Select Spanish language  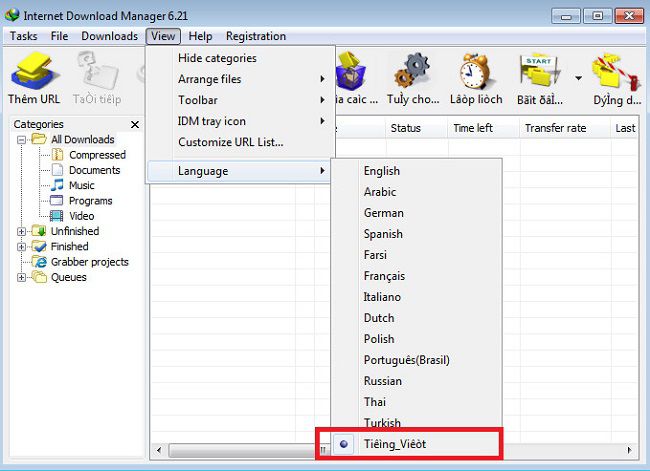pos(417,234)
